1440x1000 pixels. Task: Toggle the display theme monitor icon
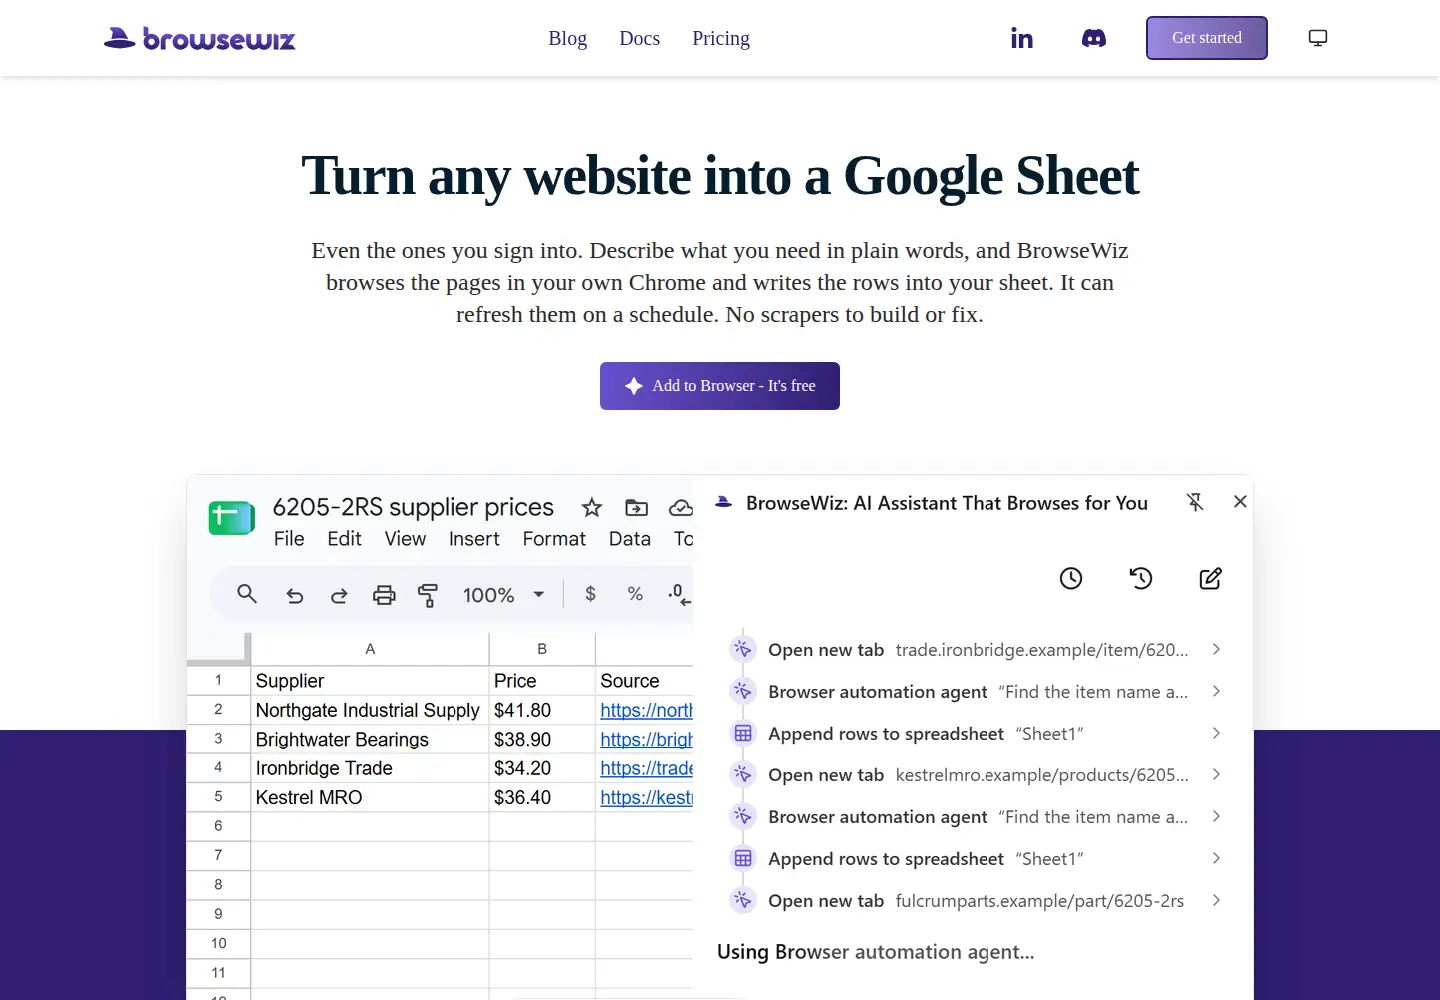1318,38
